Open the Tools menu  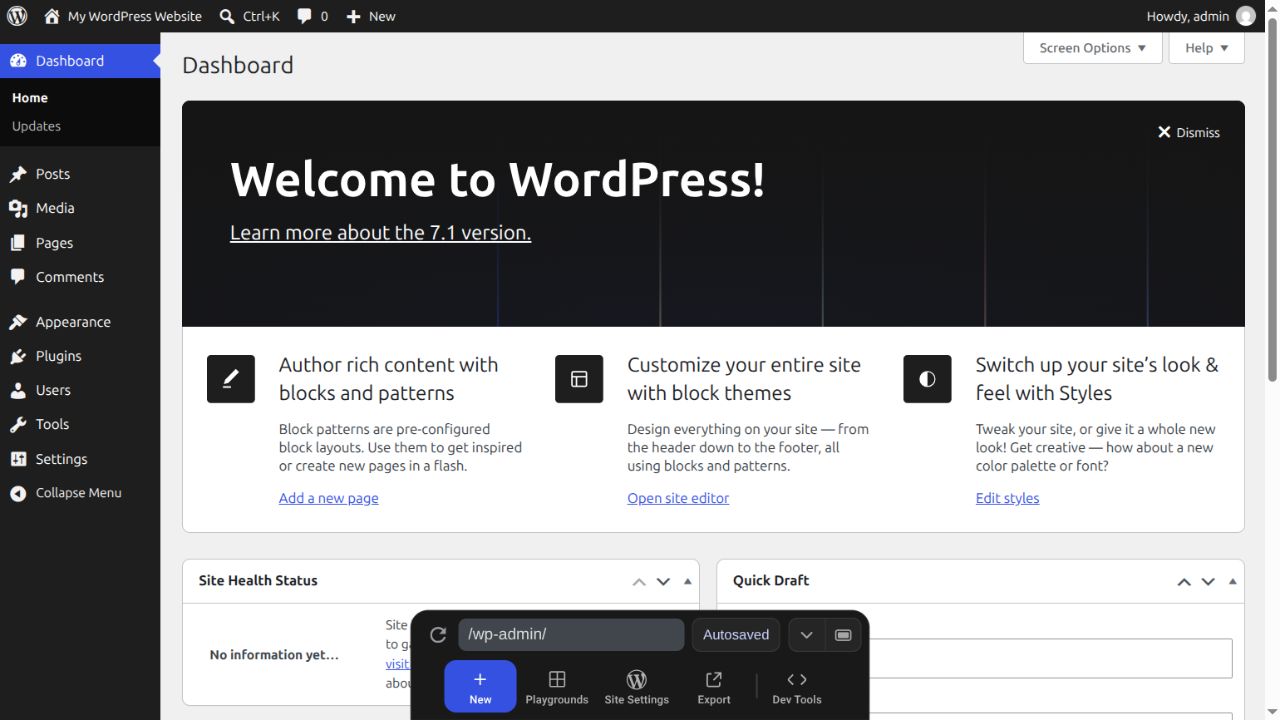[80, 424]
